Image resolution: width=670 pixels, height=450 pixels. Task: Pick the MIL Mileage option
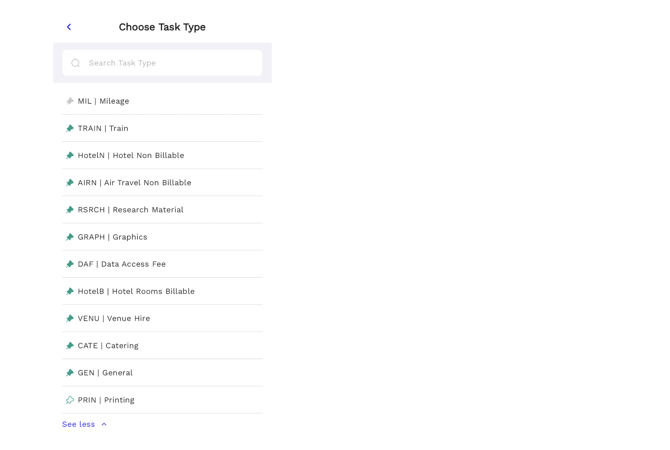tap(103, 101)
